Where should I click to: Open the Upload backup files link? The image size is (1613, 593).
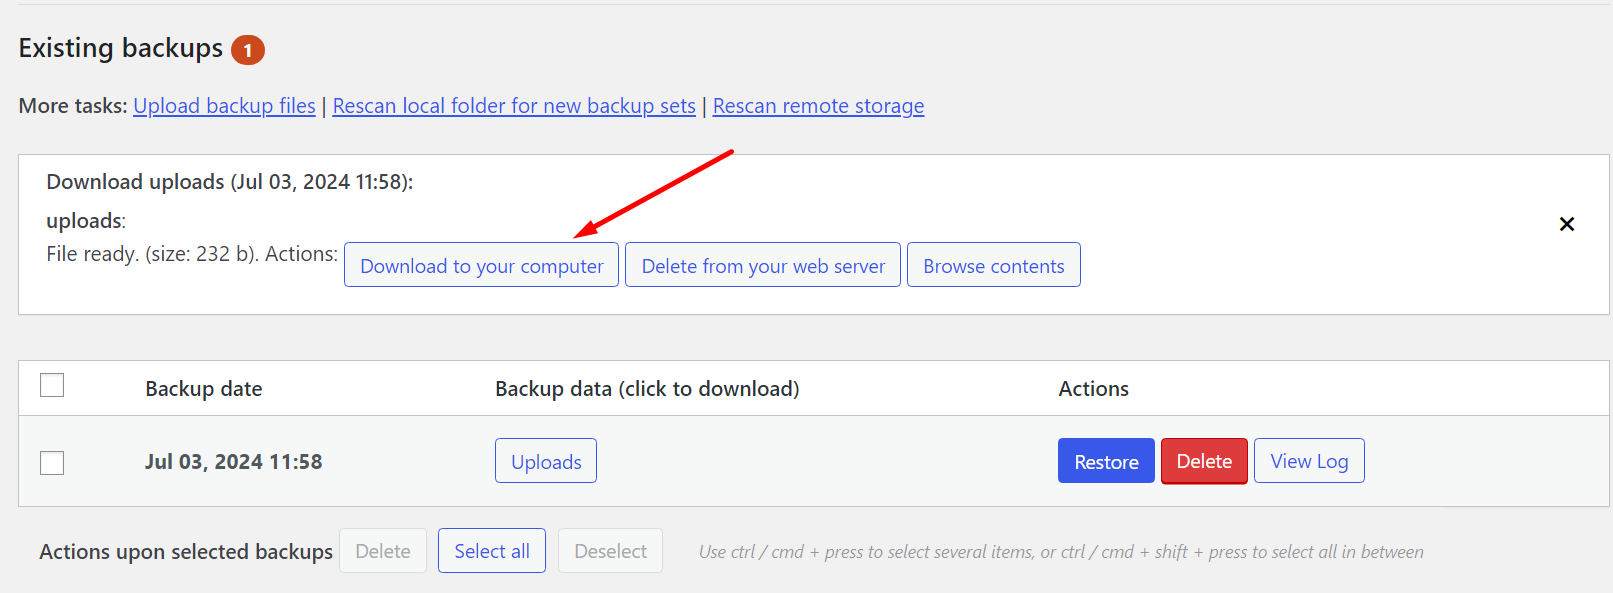click(224, 105)
